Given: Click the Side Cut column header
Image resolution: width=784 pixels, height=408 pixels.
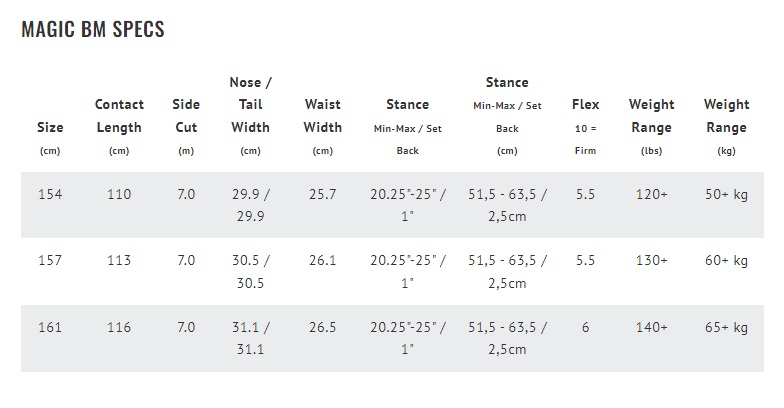Looking at the screenshot, I should tap(186, 127).
